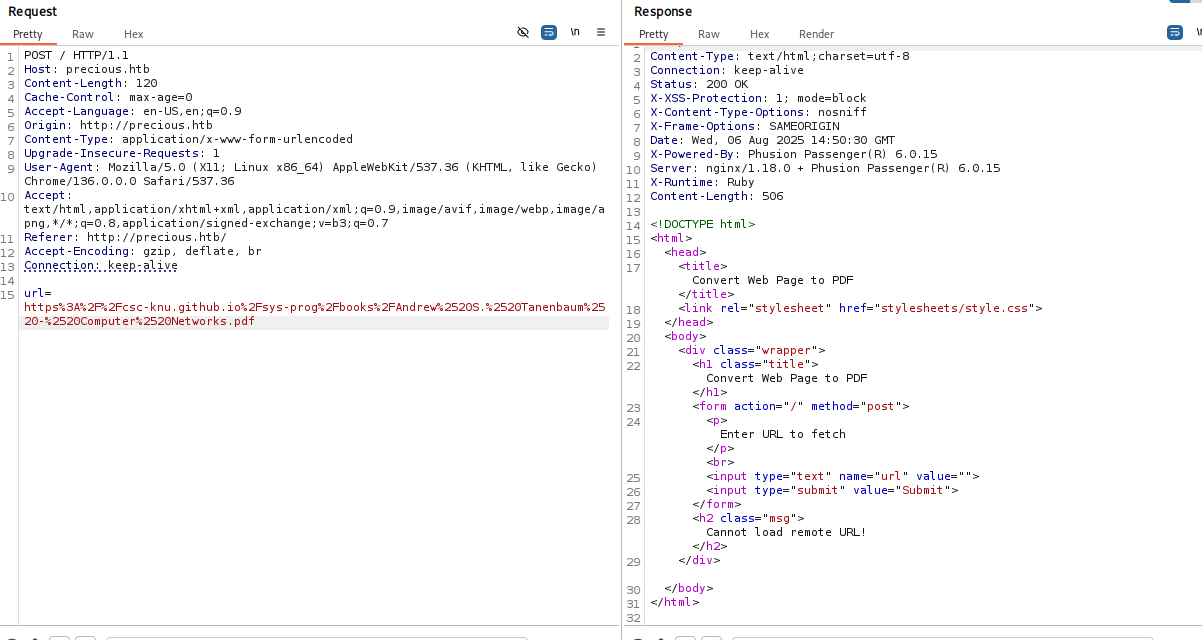The image size is (1202, 640).
Task: Click the 'X-Runtime: Ruby' response header
Action: (702, 182)
